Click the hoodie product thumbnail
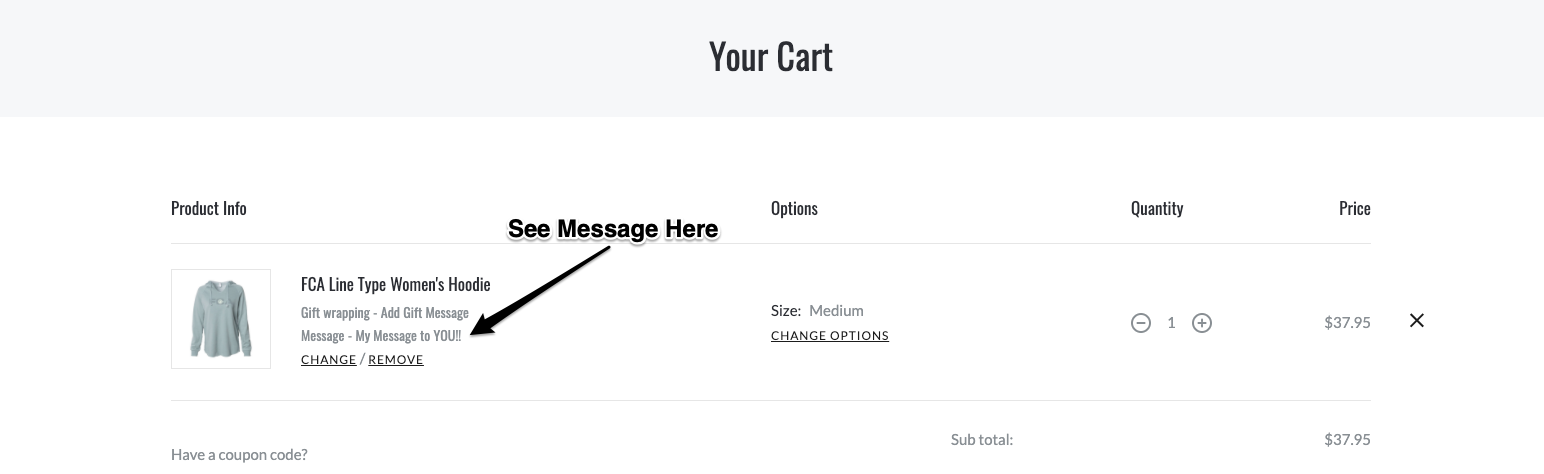Image resolution: width=1544 pixels, height=474 pixels. (221, 319)
